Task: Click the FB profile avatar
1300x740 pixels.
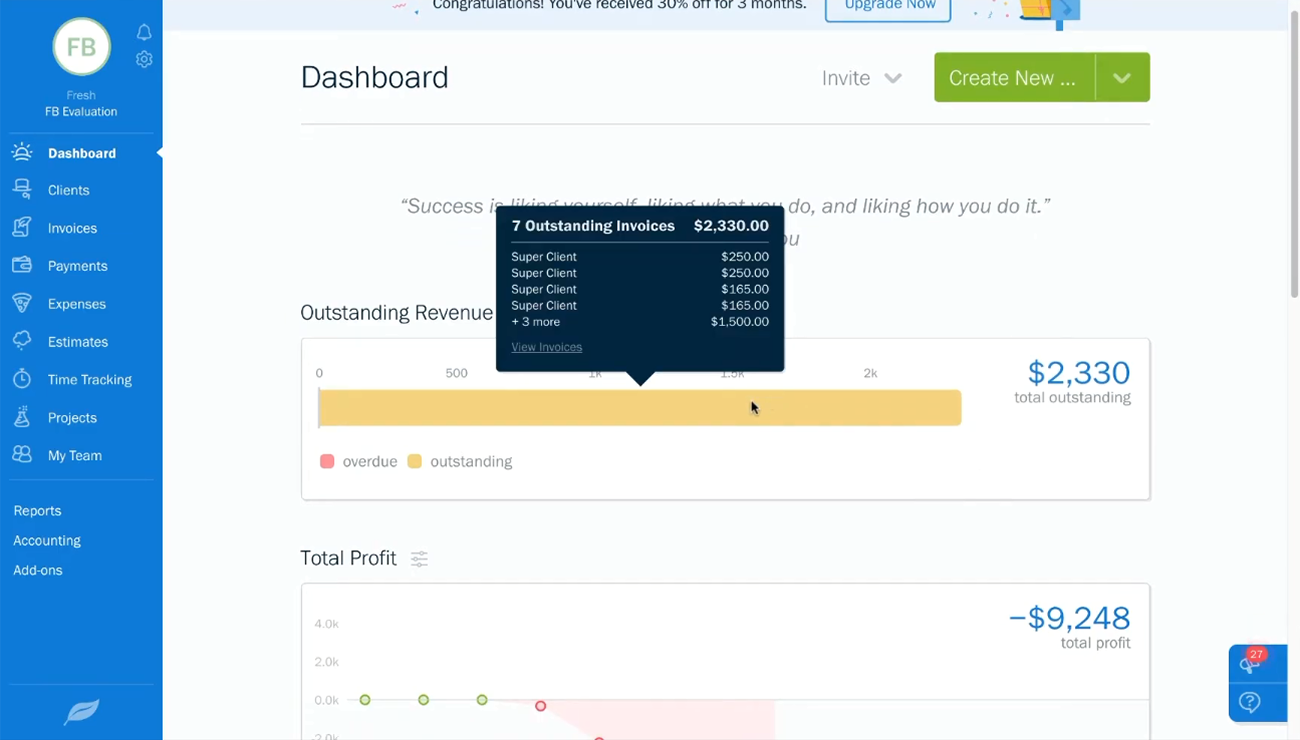Action: [81, 47]
